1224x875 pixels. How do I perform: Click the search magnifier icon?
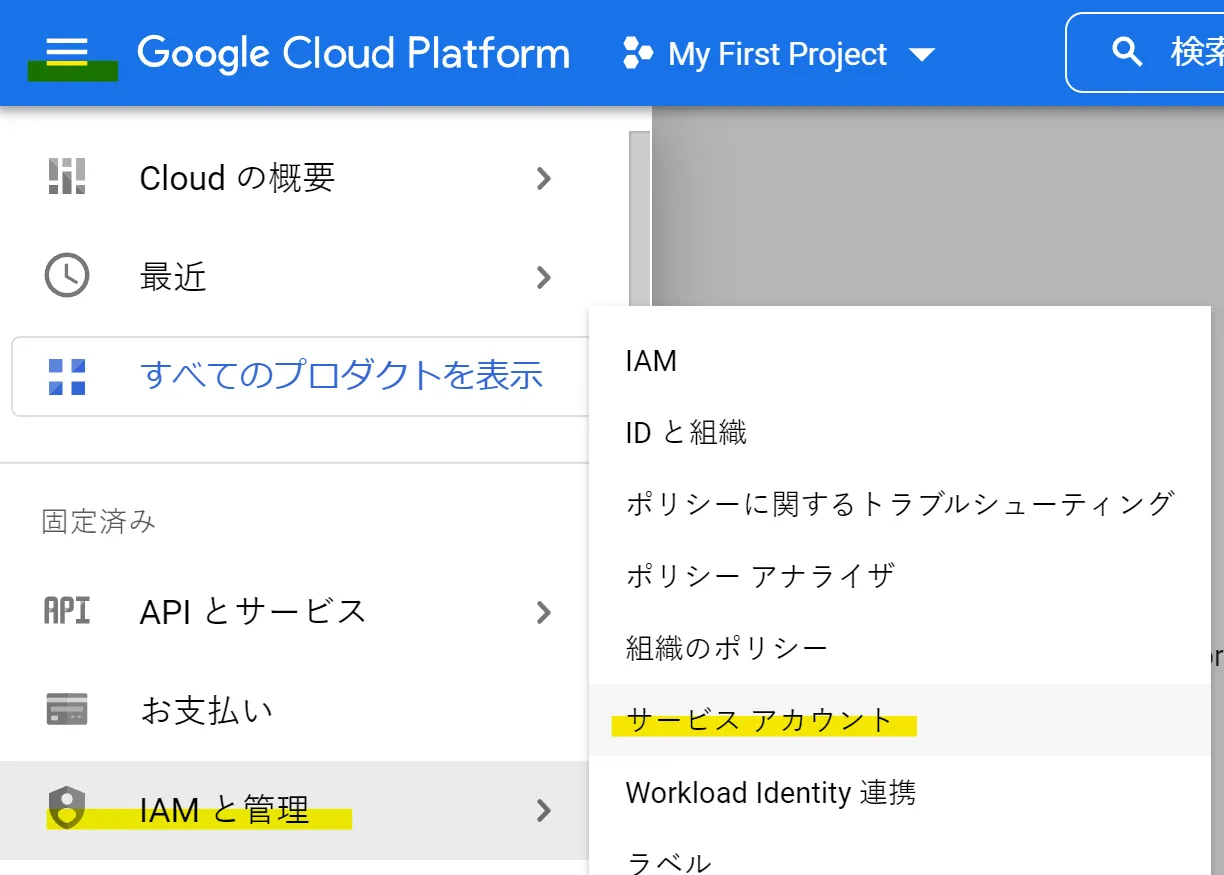(x=1128, y=52)
